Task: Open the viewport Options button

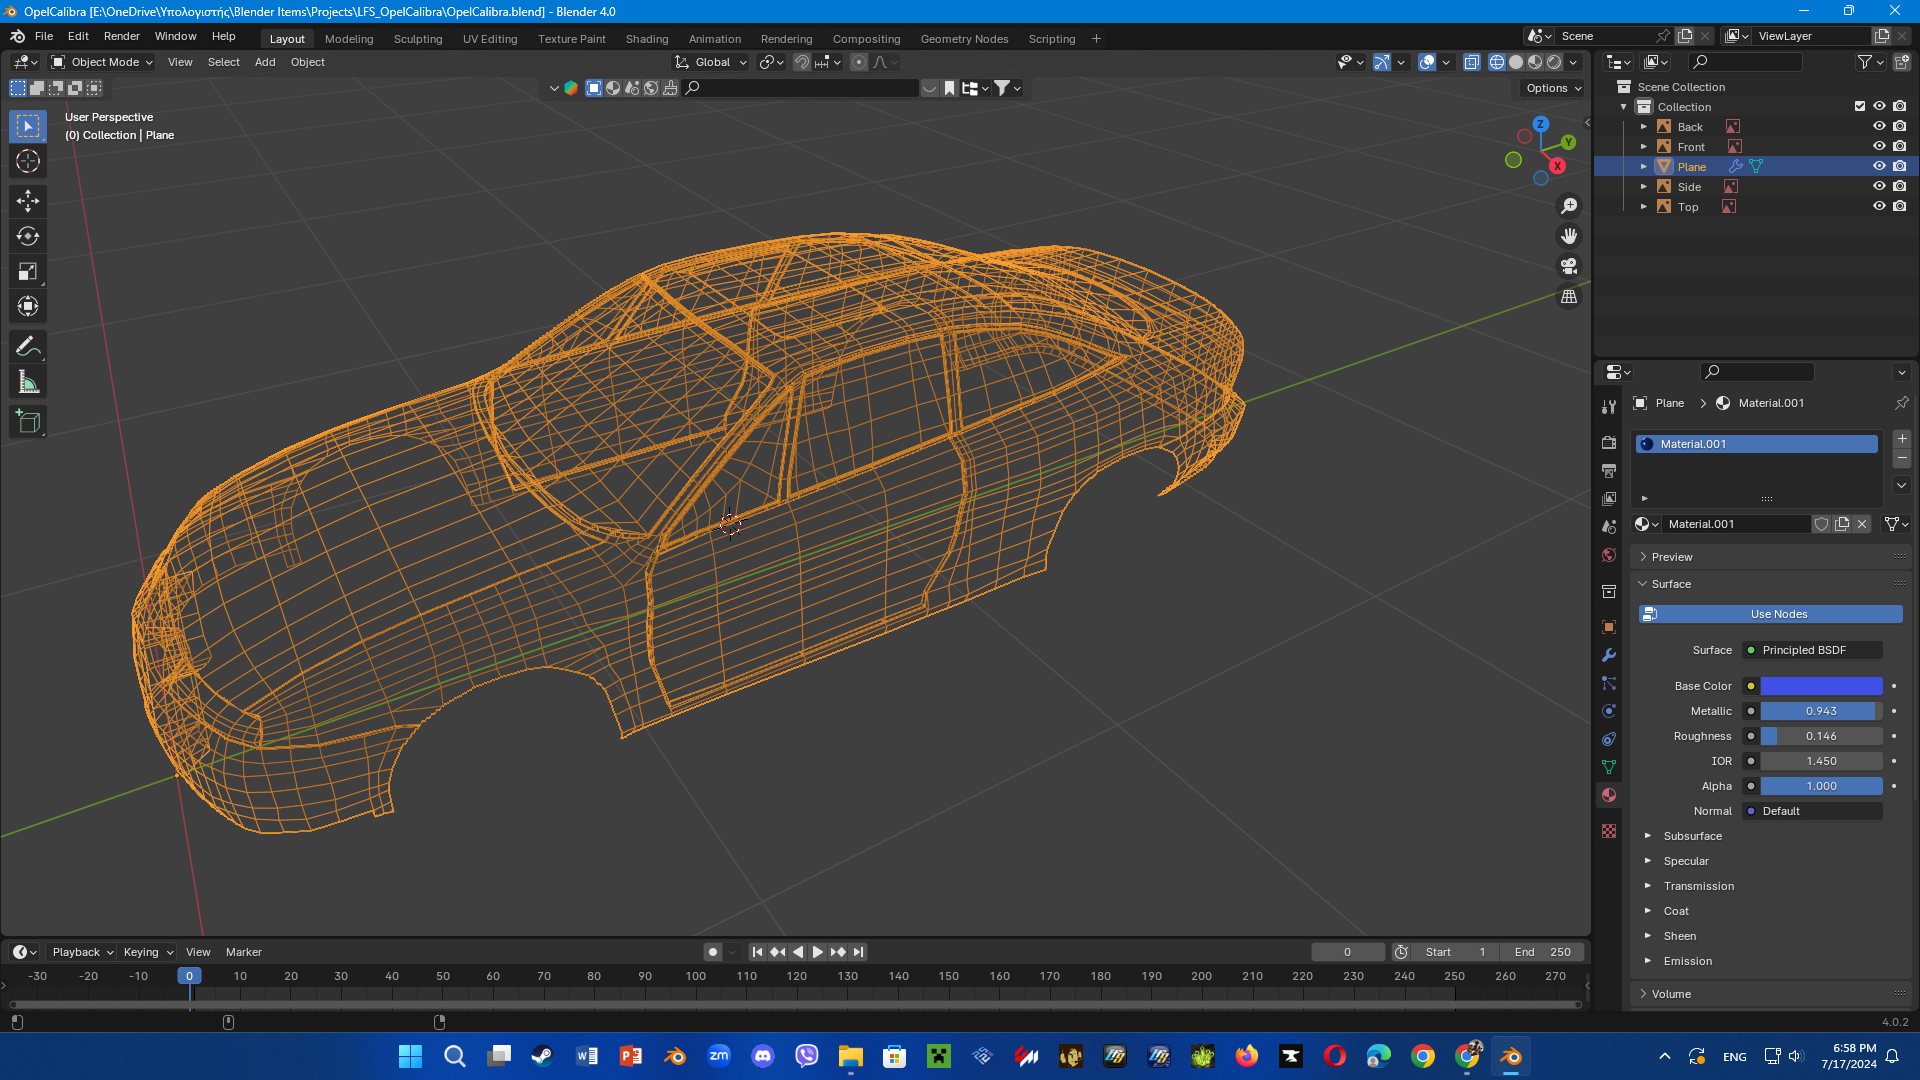Action: coord(1553,88)
